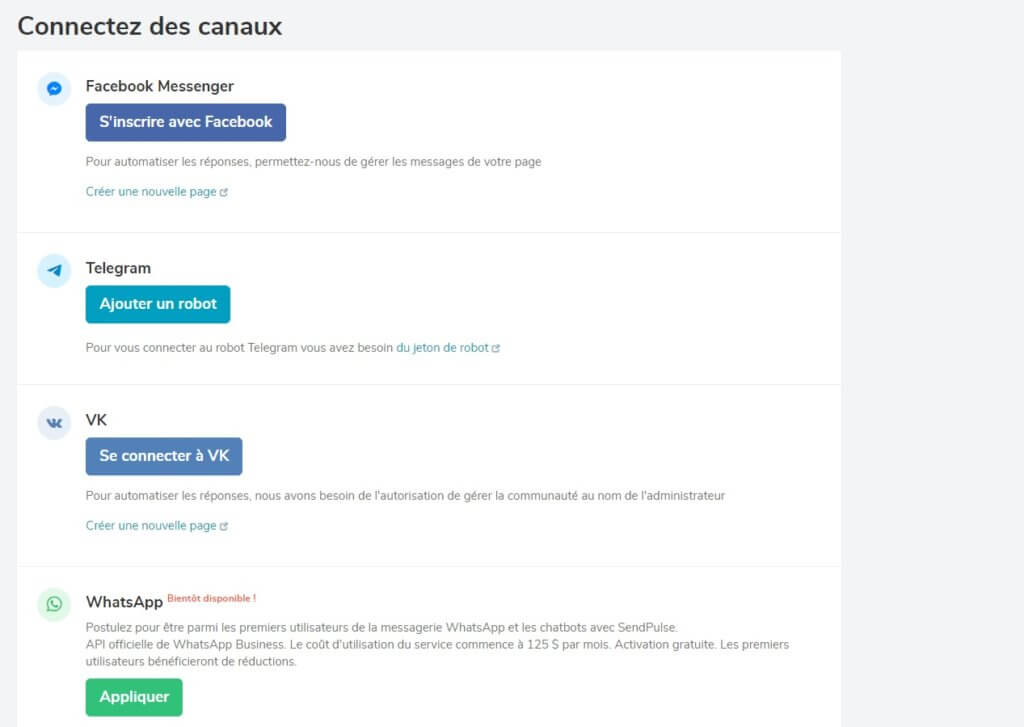Click the Telegram paper plane icon

[54, 270]
